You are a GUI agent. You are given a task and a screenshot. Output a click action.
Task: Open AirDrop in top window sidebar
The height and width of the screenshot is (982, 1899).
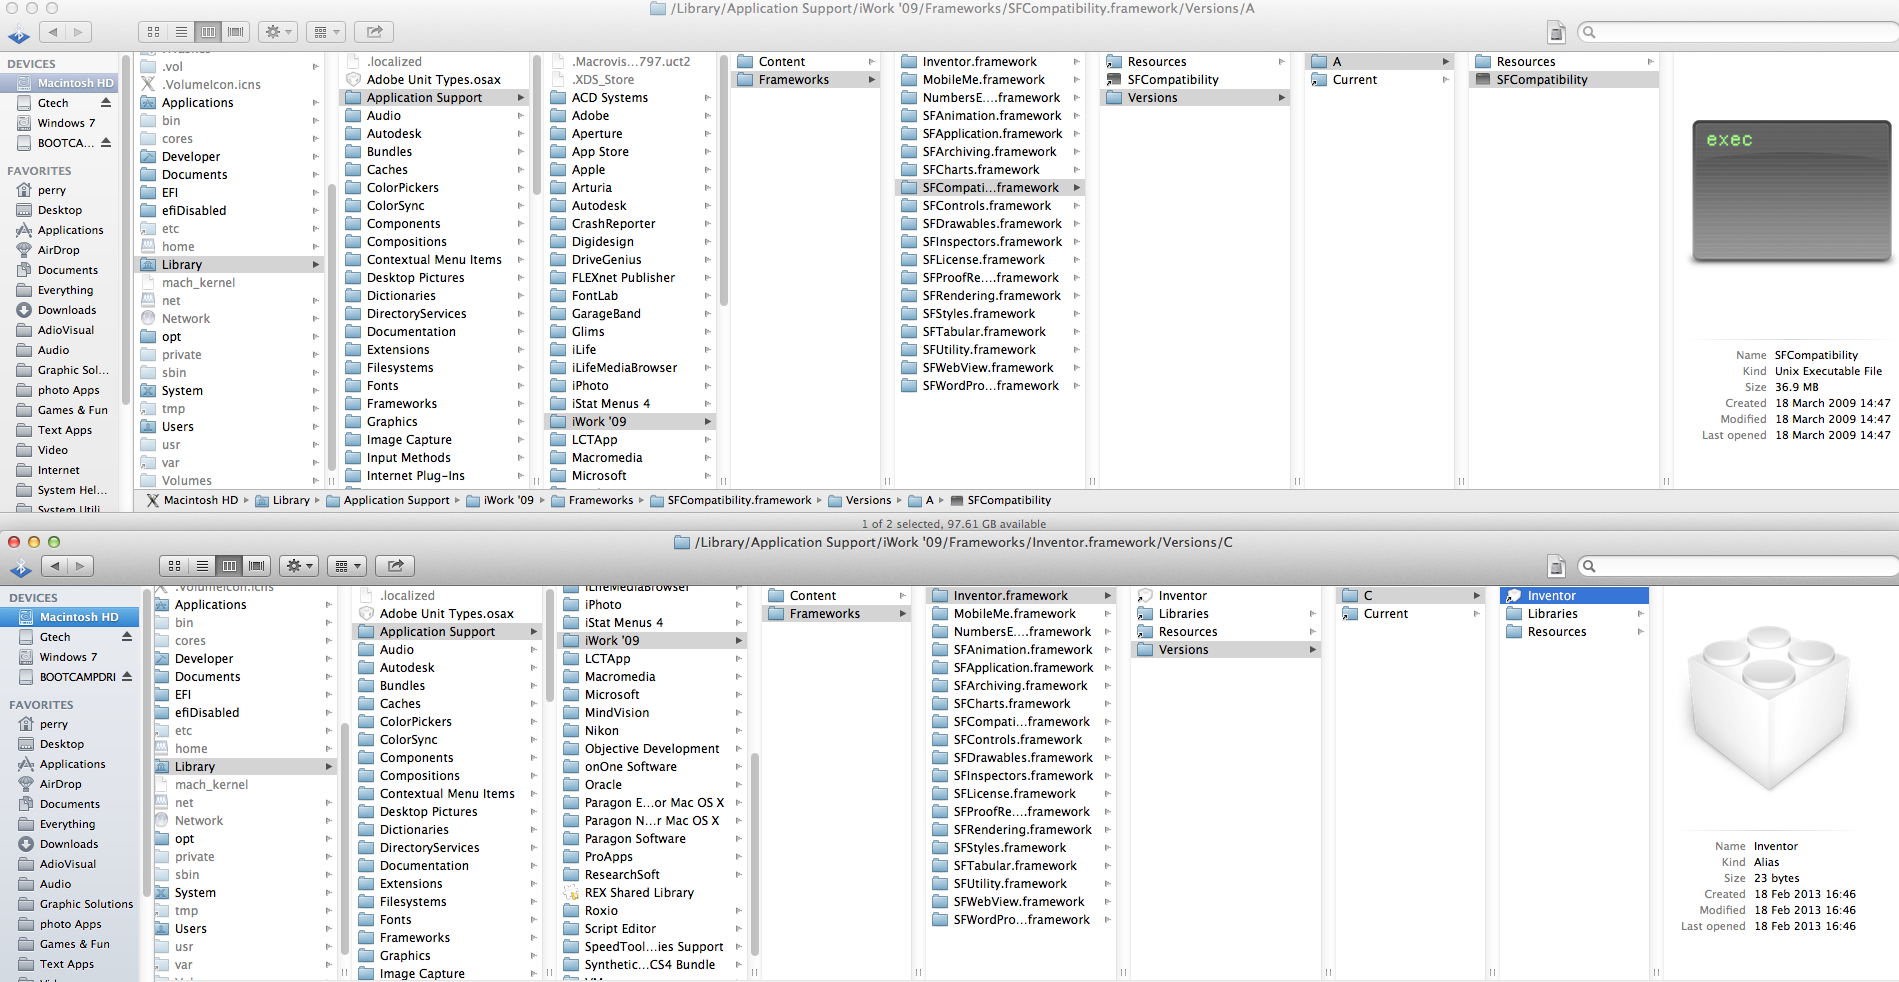coord(60,250)
